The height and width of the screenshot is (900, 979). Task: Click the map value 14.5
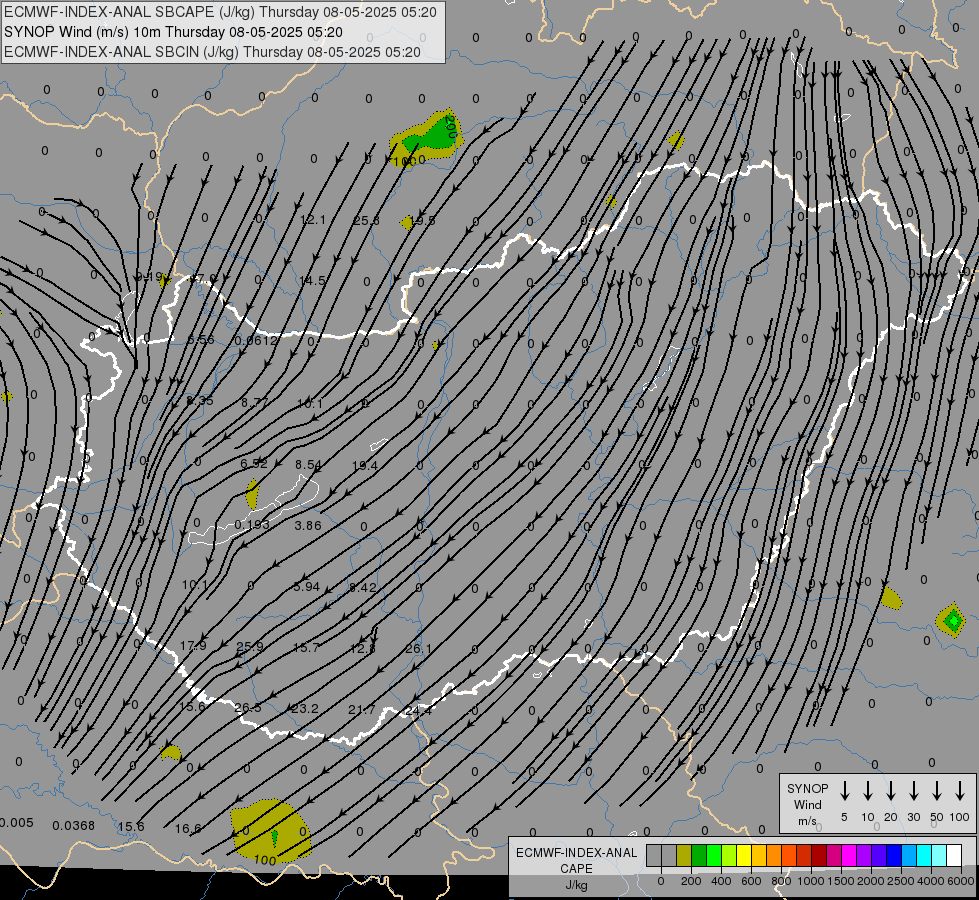pos(312,280)
